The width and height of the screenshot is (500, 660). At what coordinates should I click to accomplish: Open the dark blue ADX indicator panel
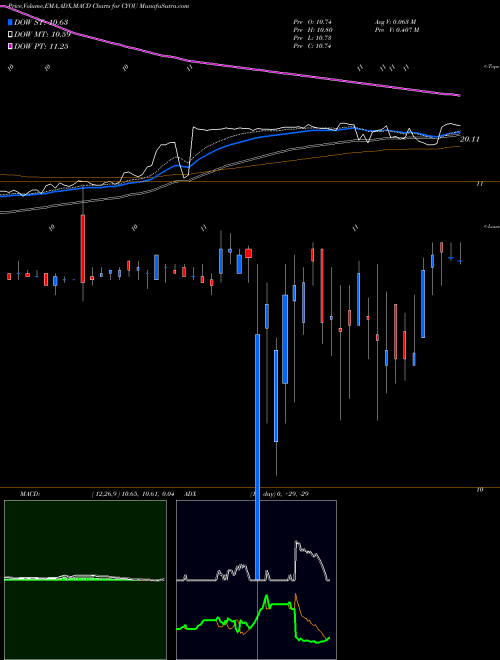click(x=256, y=580)
